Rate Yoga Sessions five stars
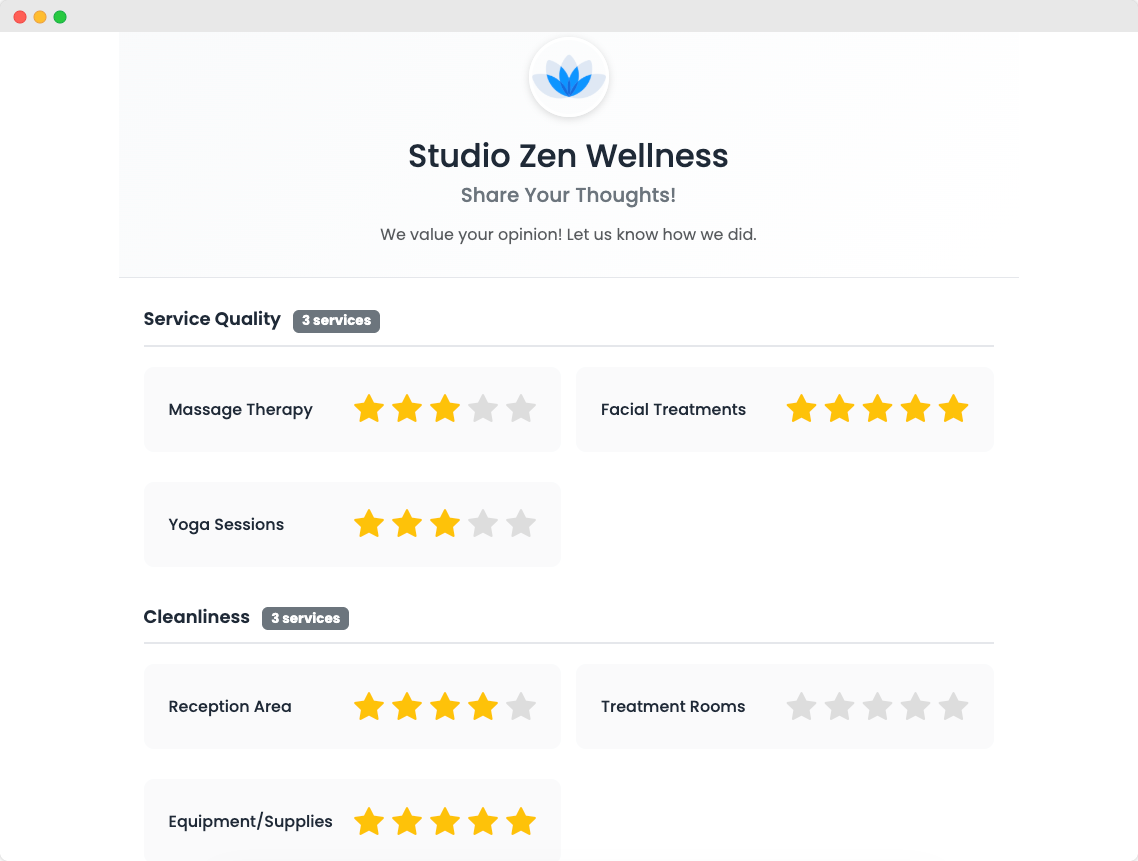The image size is (1138, 861). coord(521,524)
